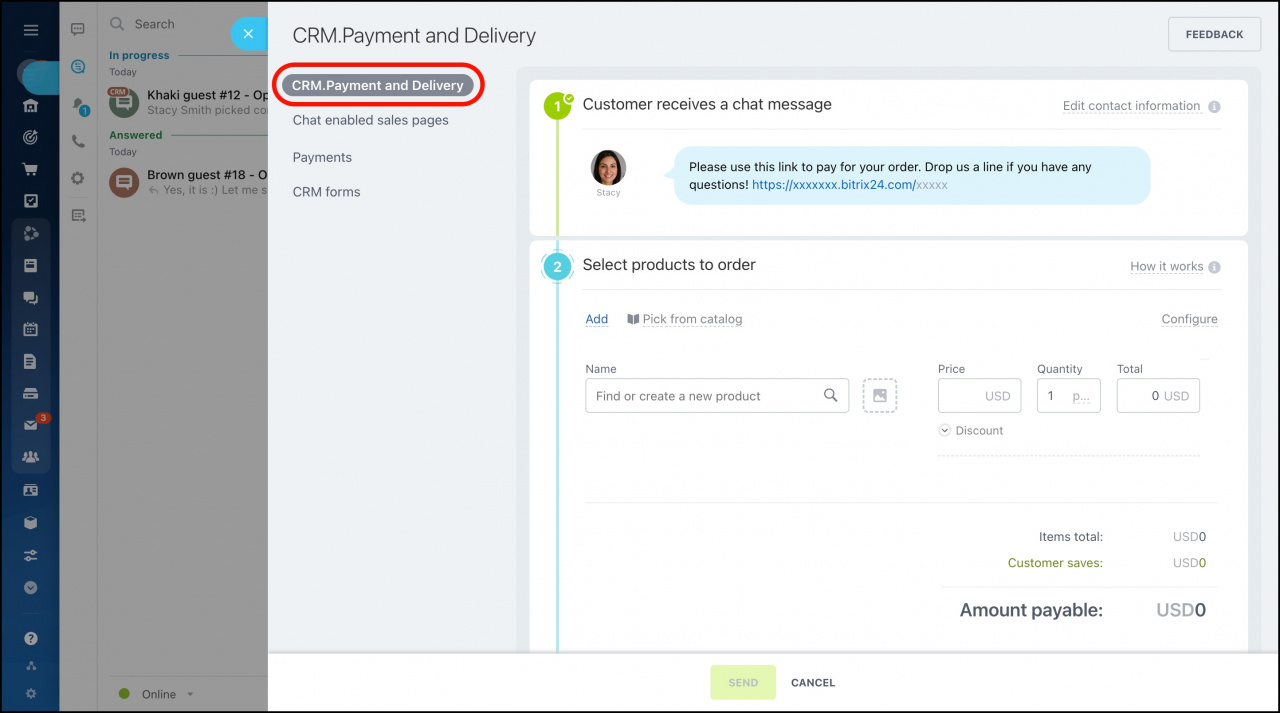1280x713 pixels.
Task: Open the help question mark icon
Action: click(x=31, y=638)
